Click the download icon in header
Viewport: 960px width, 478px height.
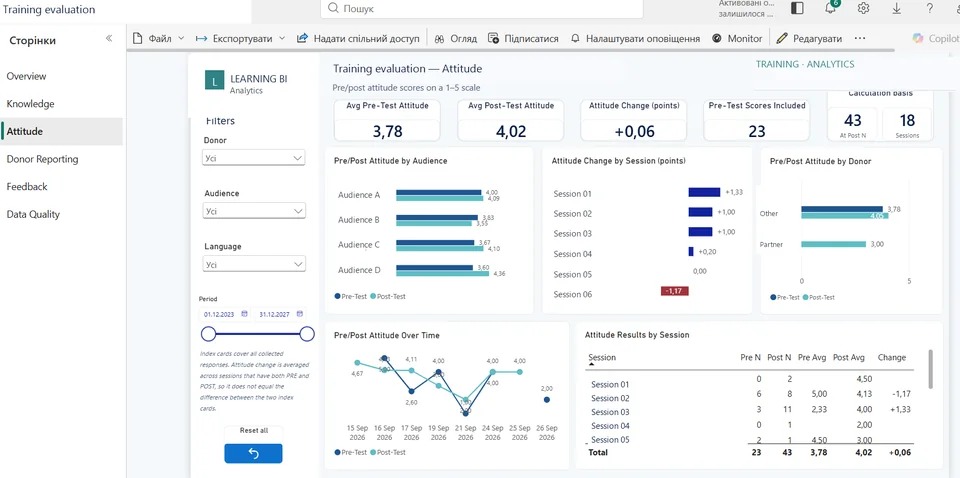tap(896, 9)
